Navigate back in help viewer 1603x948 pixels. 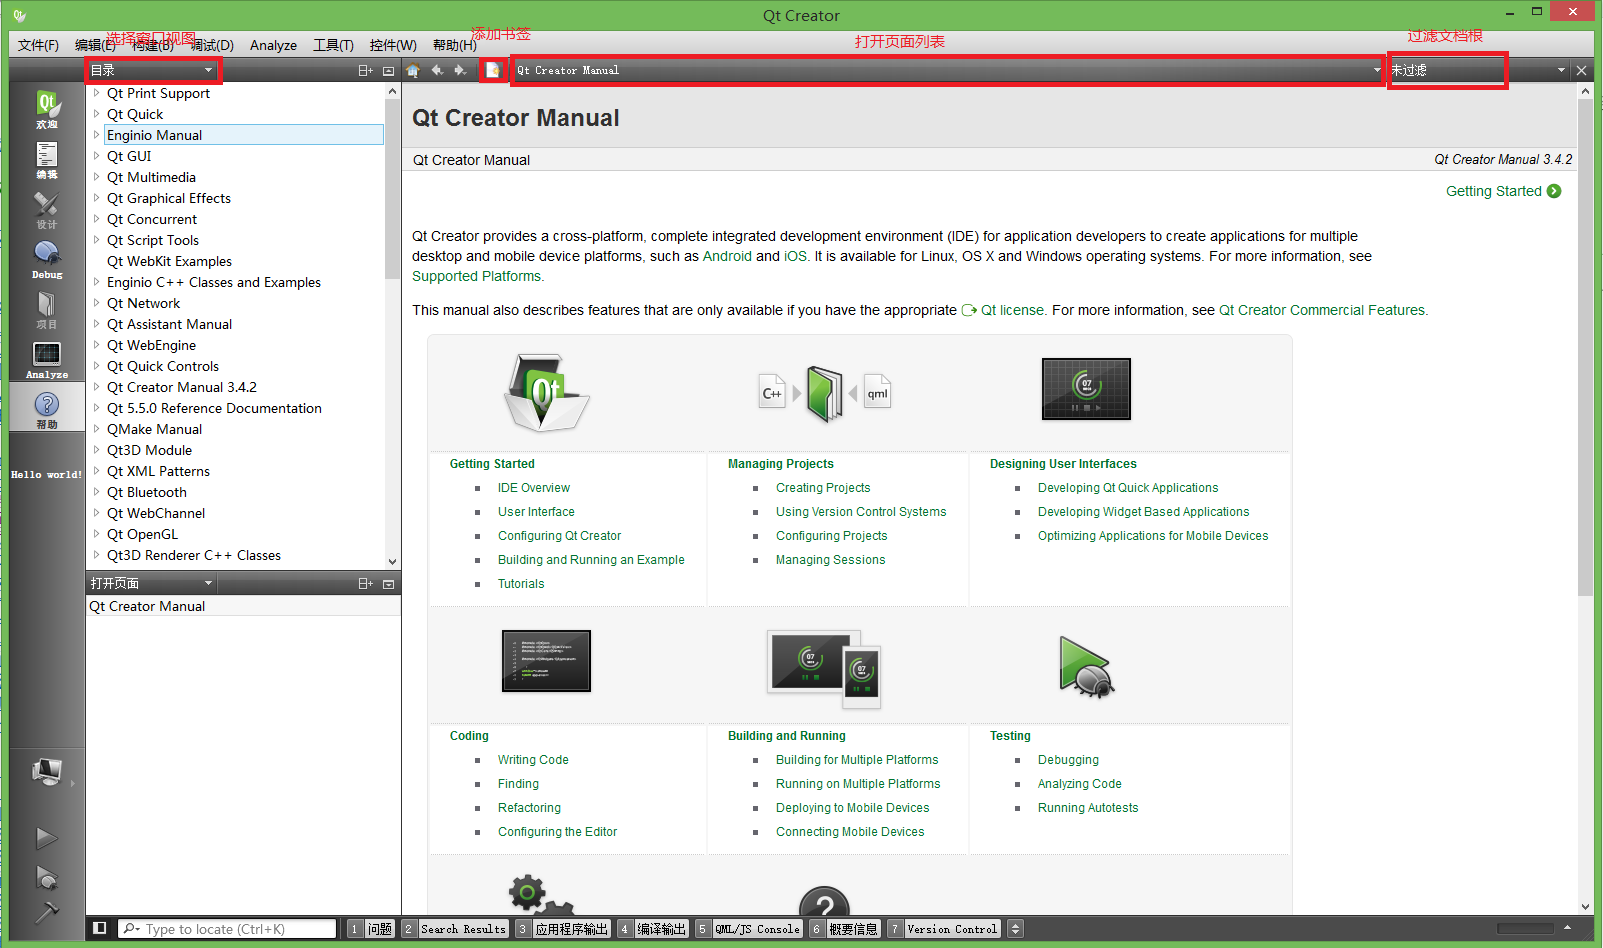click(437, 70)
